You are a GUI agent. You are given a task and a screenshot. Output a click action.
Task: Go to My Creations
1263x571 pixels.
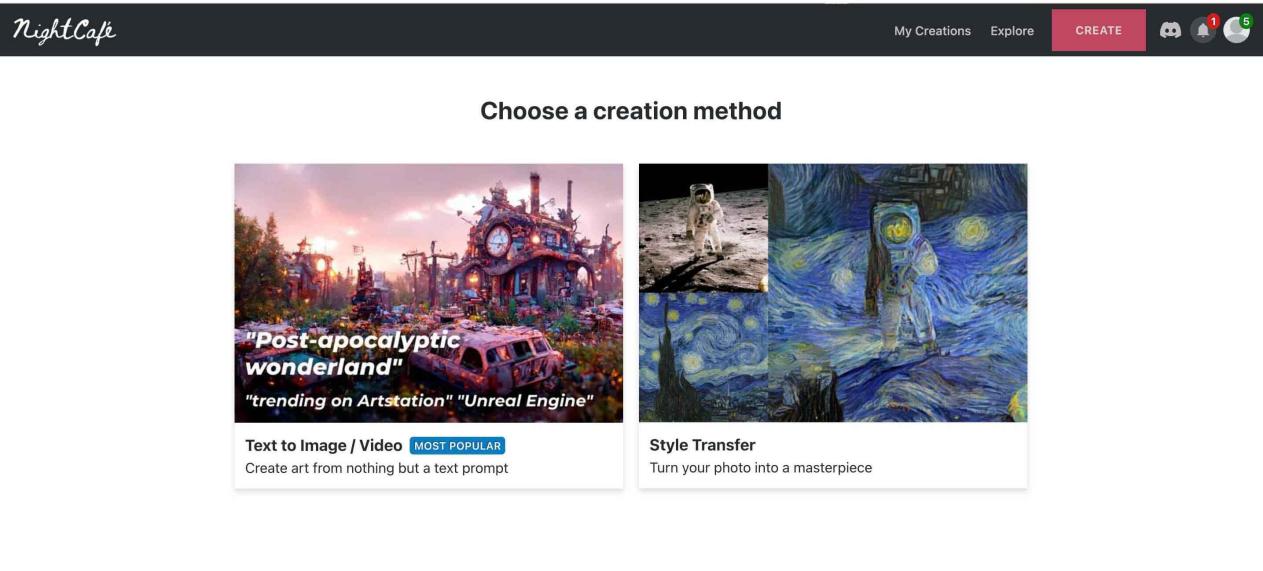[x=932, y=31]
